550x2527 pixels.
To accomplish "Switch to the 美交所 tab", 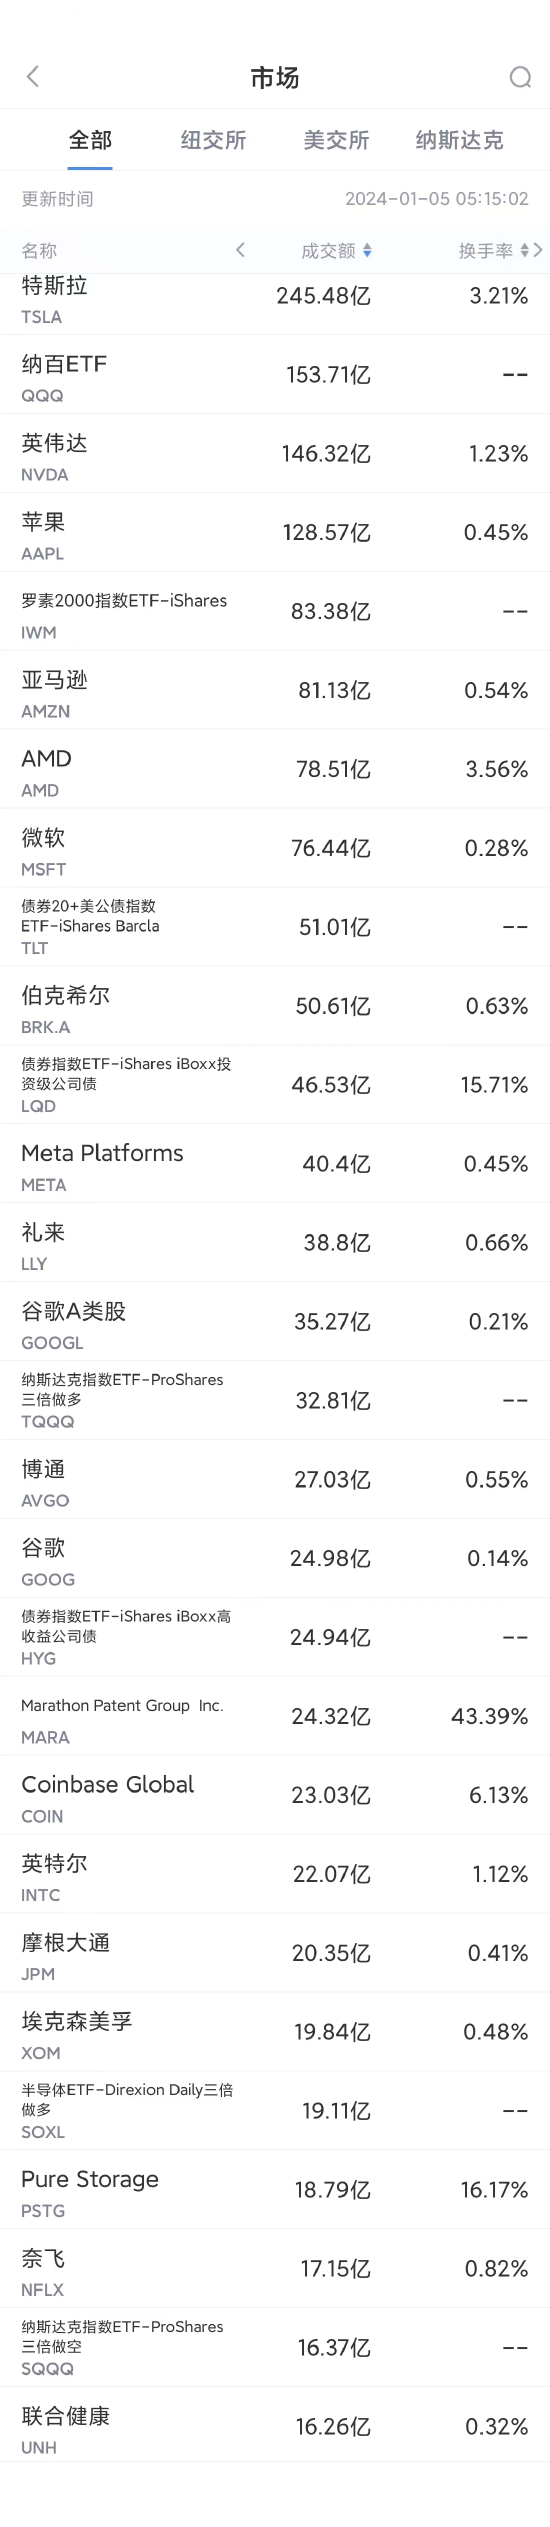I will coord(336,140).
